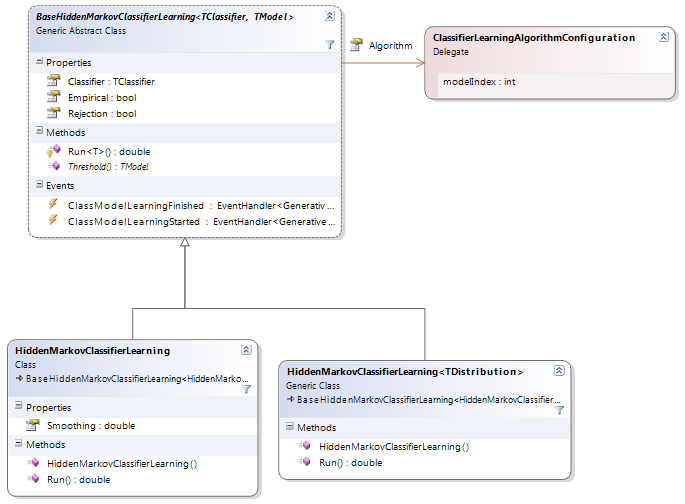Collapse the BaseHiddenMarkovClassifierLearning class box
Viewport: 685px width, 504px height.
[330, 16]
